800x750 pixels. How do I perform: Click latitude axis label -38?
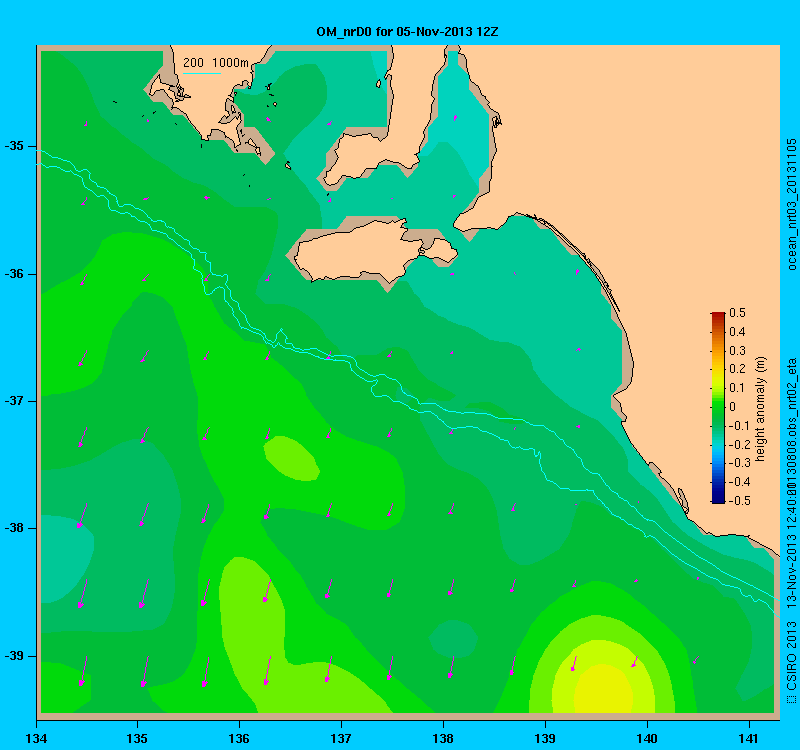(x=14, y=528)
